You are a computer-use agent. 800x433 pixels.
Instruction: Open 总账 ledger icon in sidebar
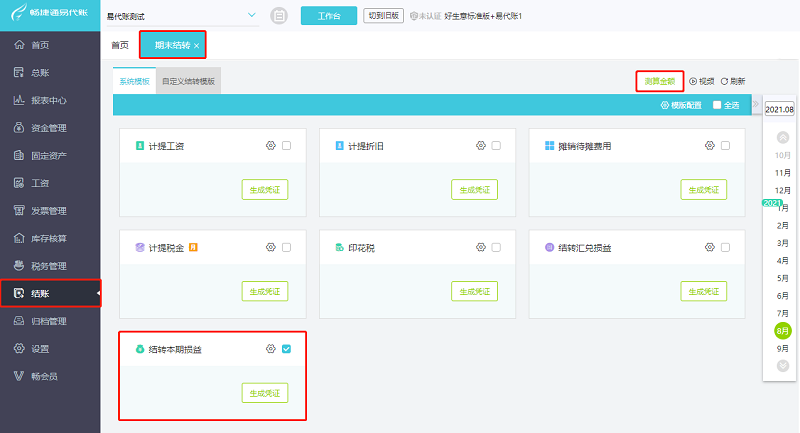(x=19, y=72)
